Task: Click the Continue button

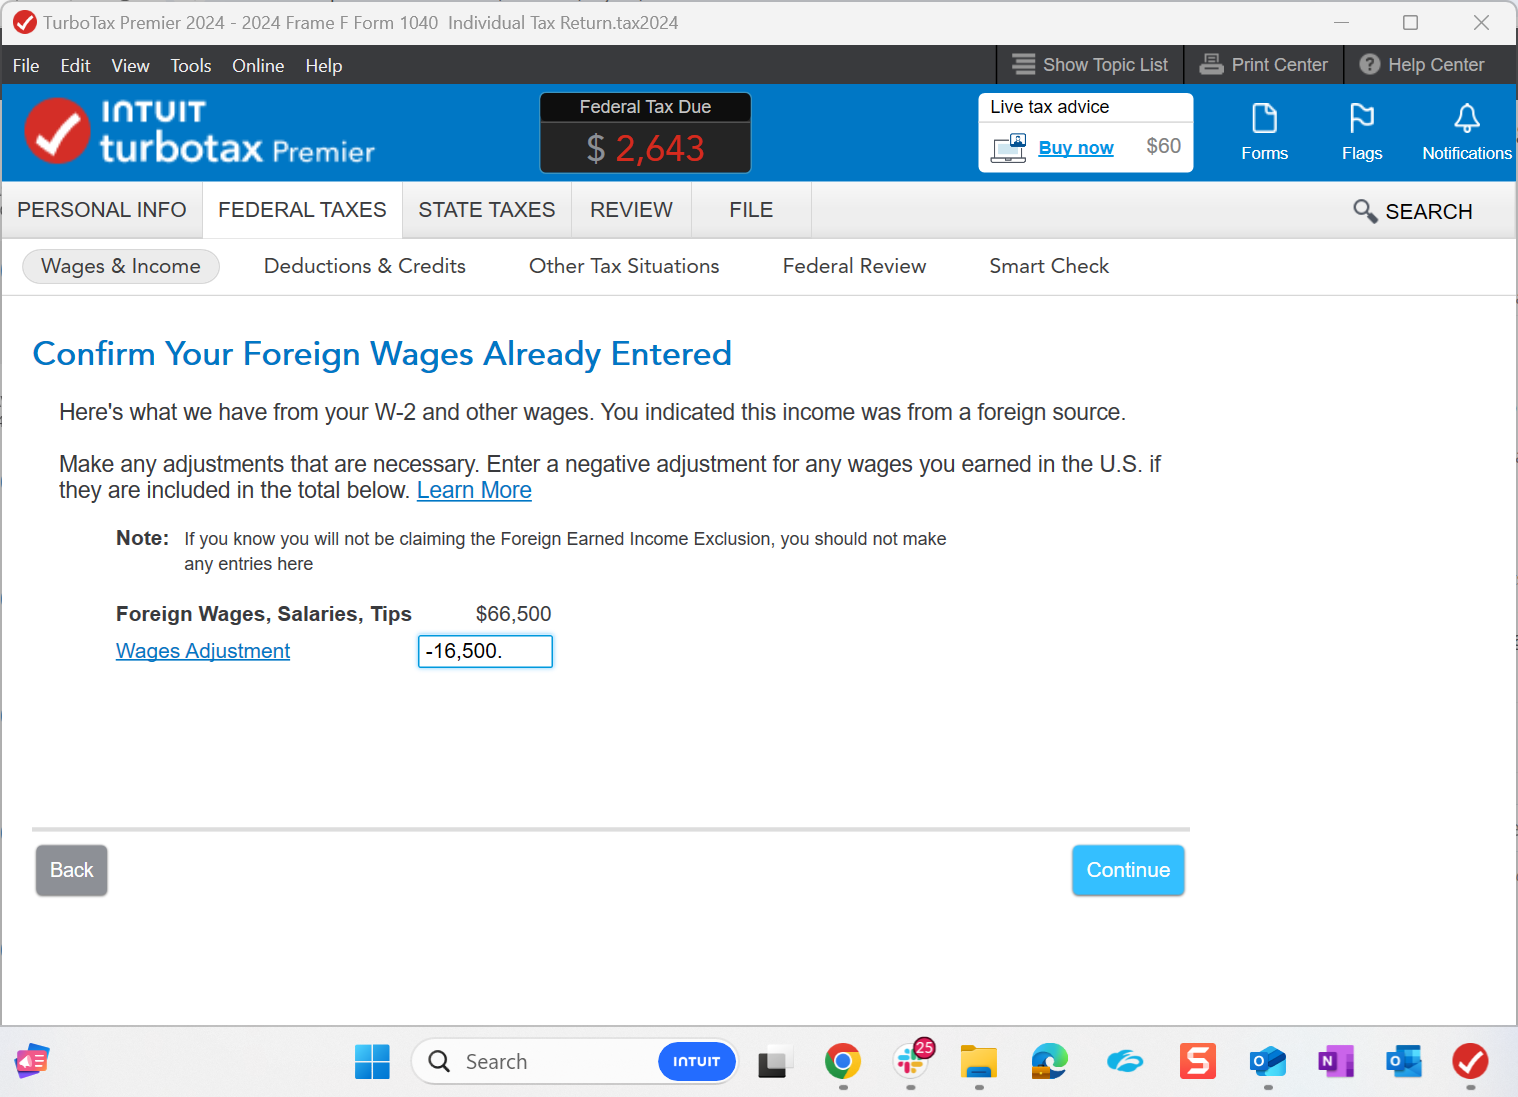Action: (1128, 870)
